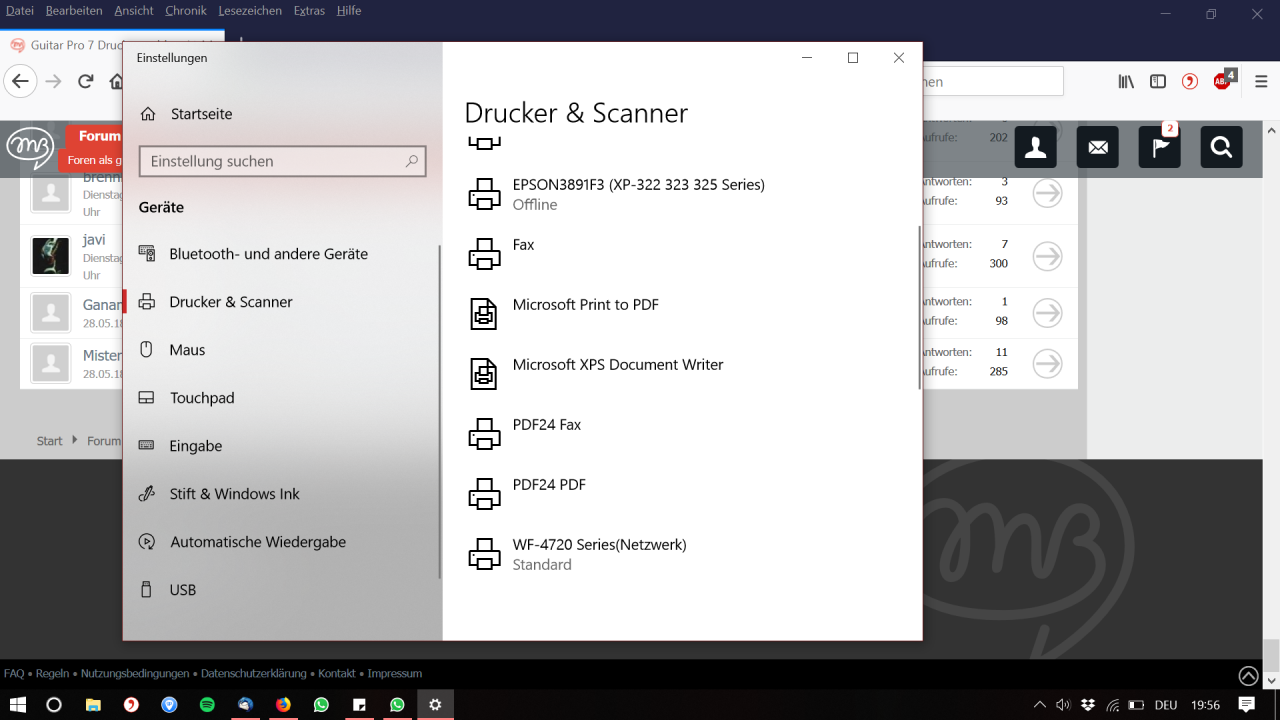The height and width of the screenshot is (720, 1280).
Task: Click the scroll-to-top arrow on forum page
Action: pyautogui.click(x=1248, y=676)
